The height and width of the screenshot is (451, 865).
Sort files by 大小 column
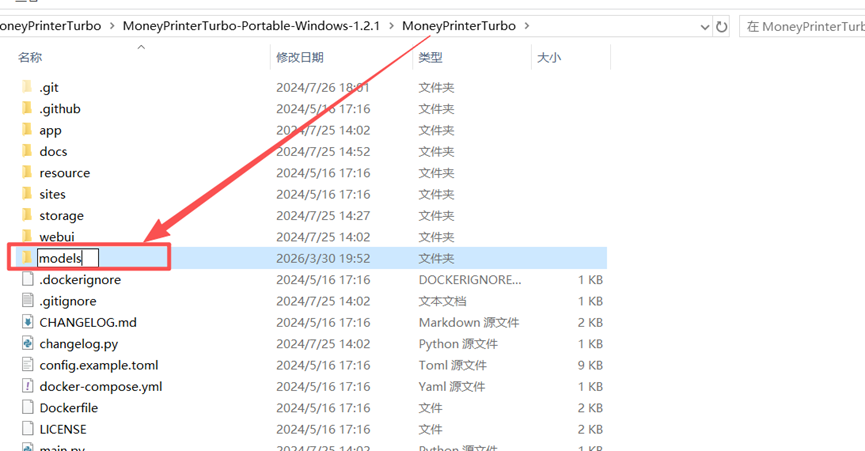click(549, 57)
